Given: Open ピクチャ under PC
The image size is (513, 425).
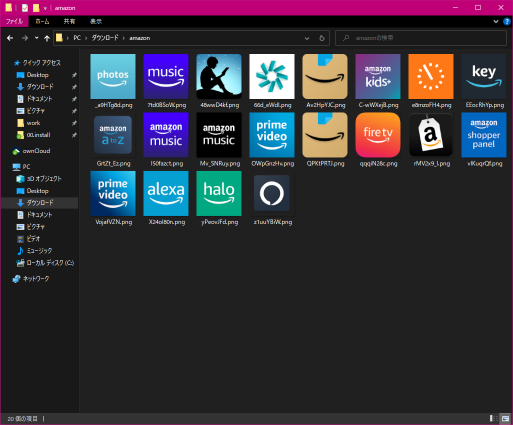Looking at the screenshot, I should click(x=35, y=227).
